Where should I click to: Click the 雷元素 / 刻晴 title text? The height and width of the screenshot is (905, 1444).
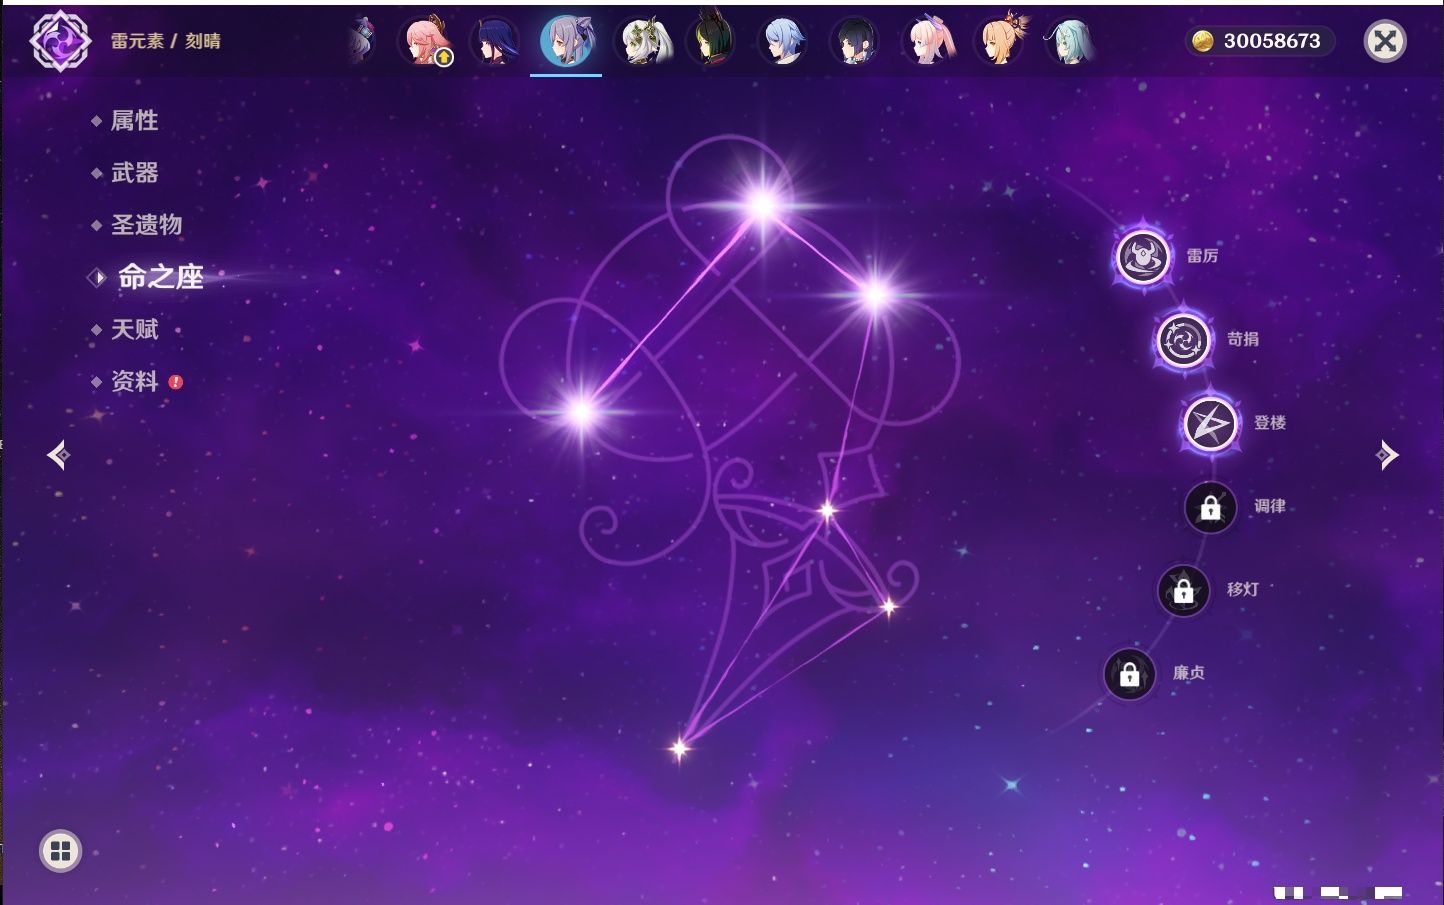click(166, 41)
